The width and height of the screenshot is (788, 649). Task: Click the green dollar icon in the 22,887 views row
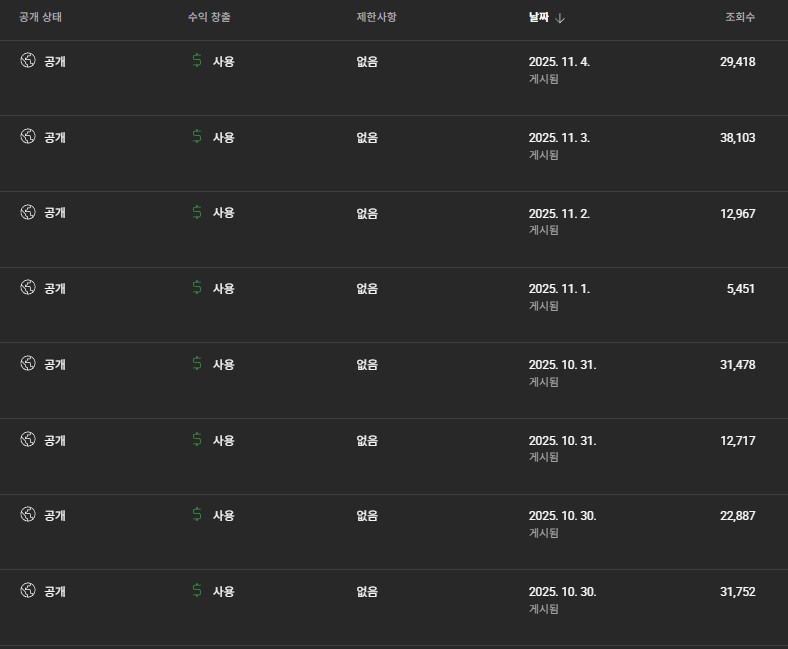[197, 515]
